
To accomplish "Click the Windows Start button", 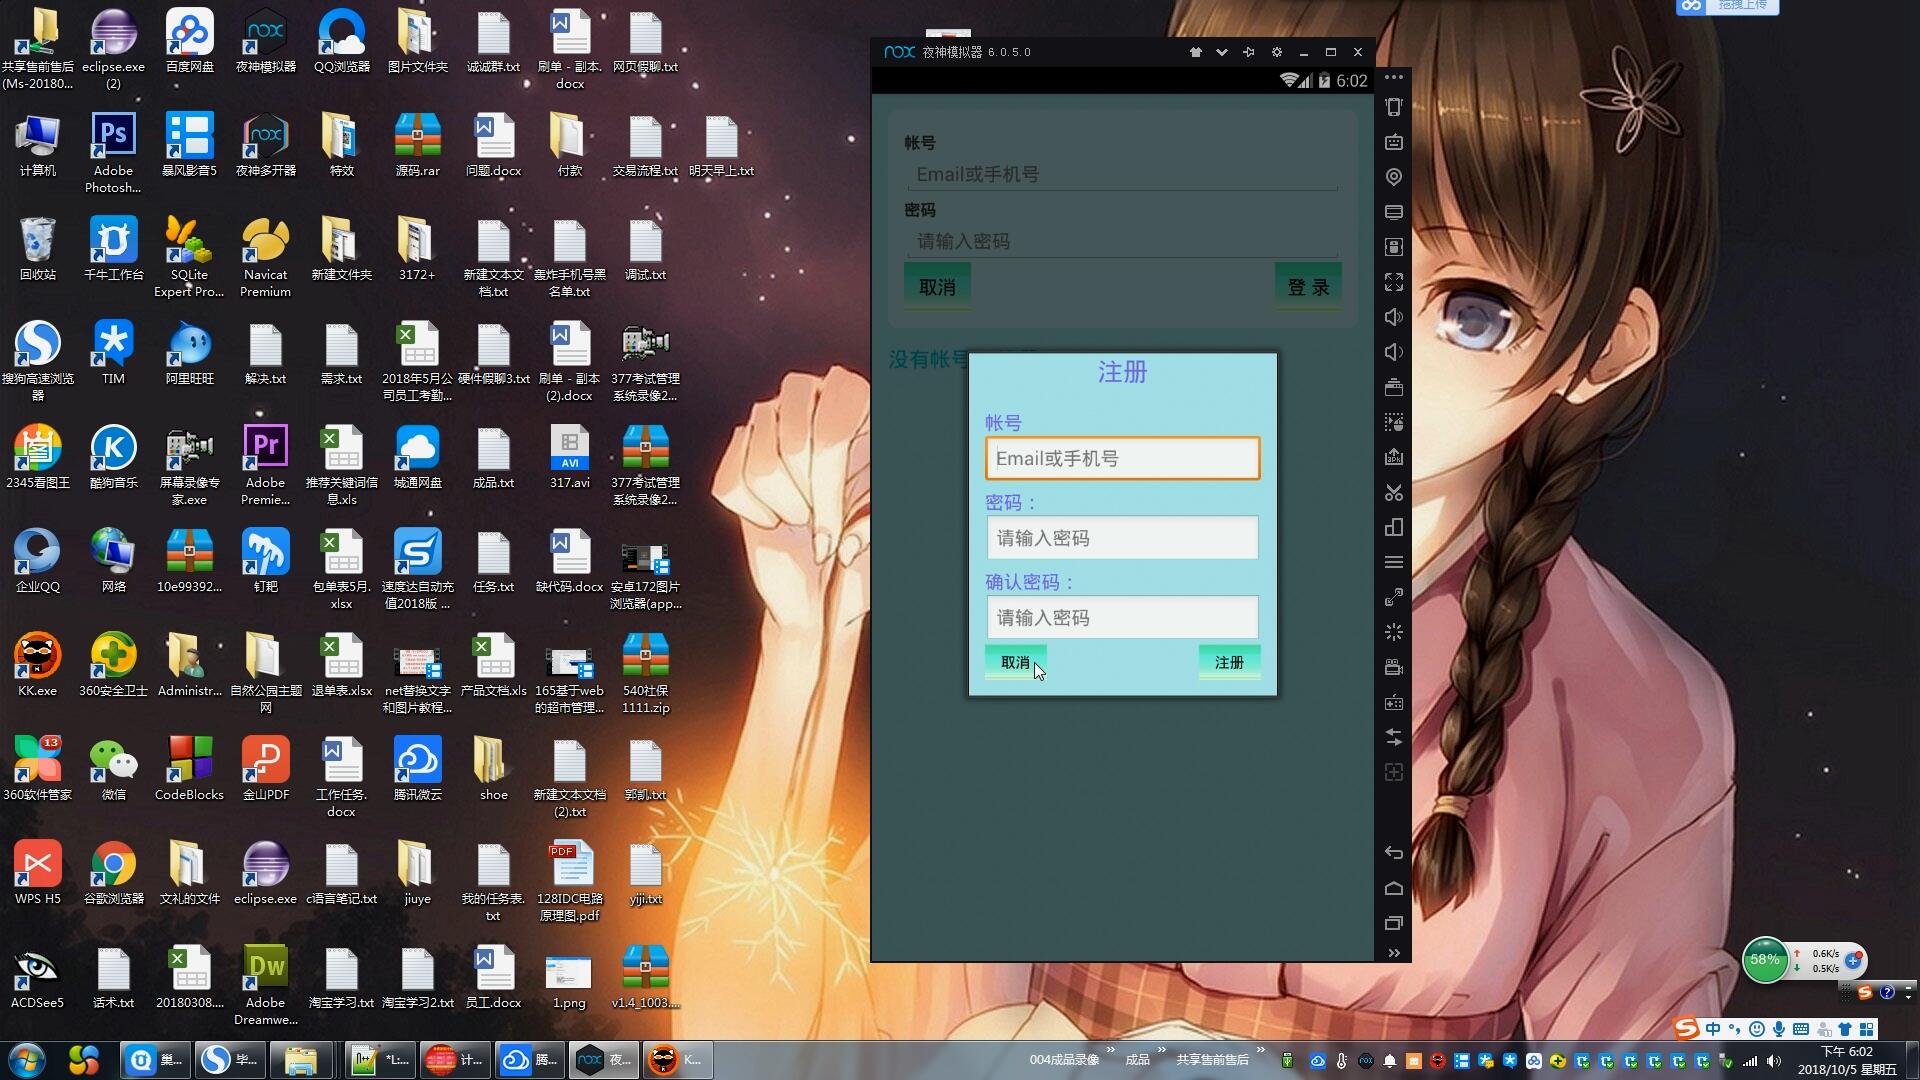I will coord(27,1059).
